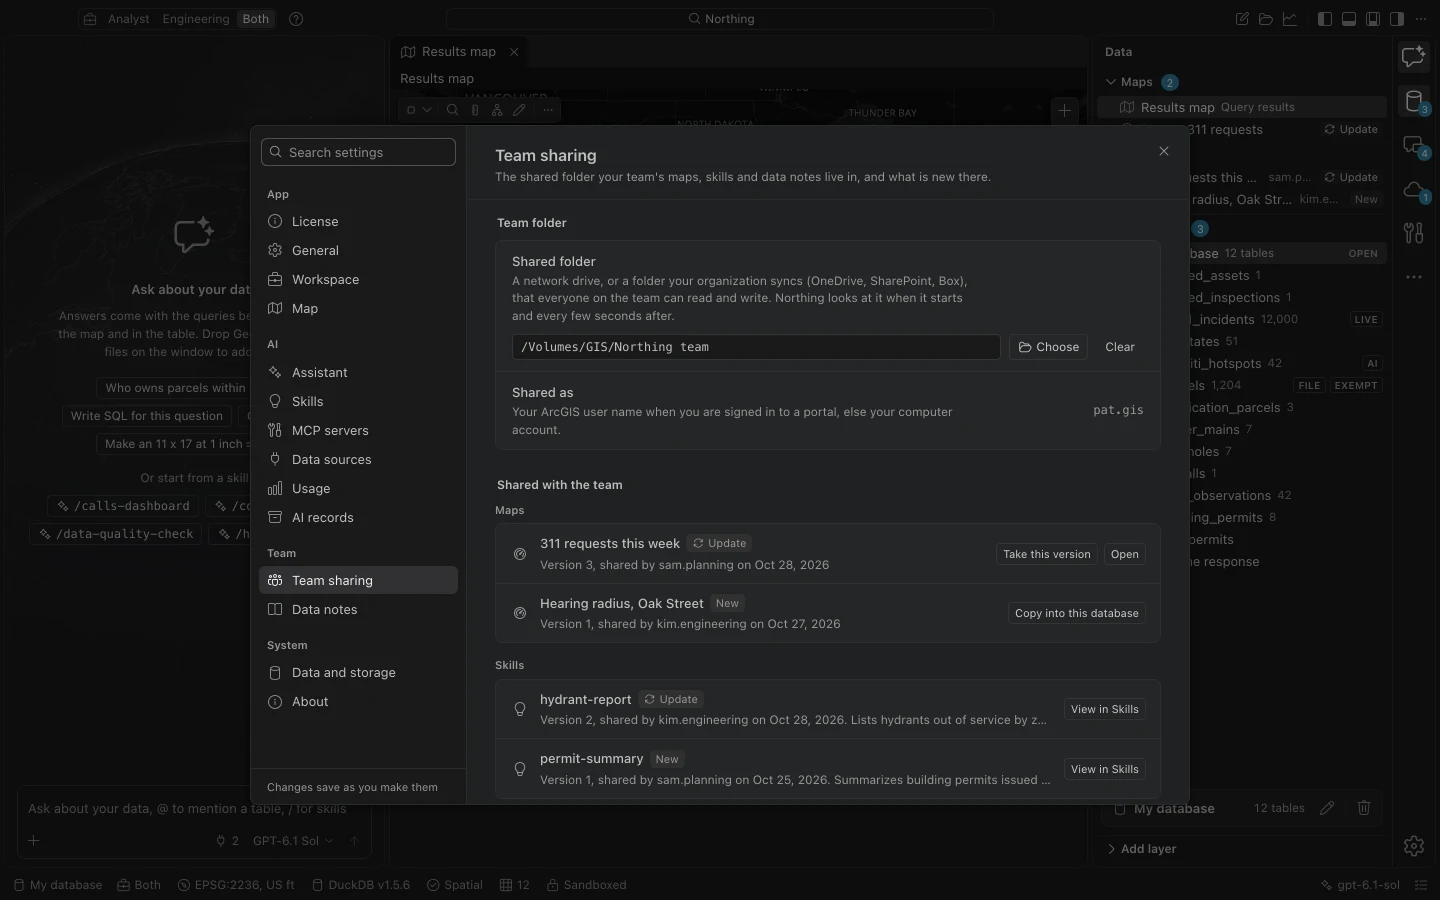Switch mode to Analyst
The image size is (1440, 900).
point(129,19)
